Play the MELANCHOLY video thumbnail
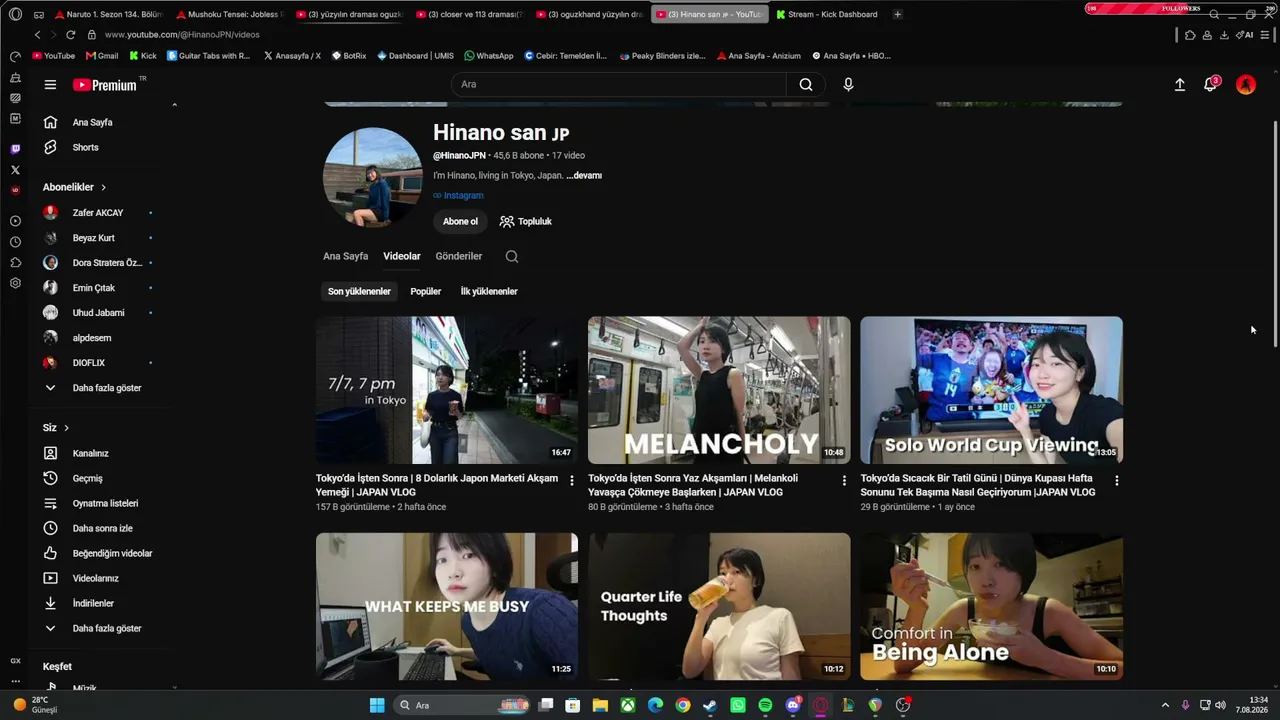1280x720 pixels. coord(719,390)
